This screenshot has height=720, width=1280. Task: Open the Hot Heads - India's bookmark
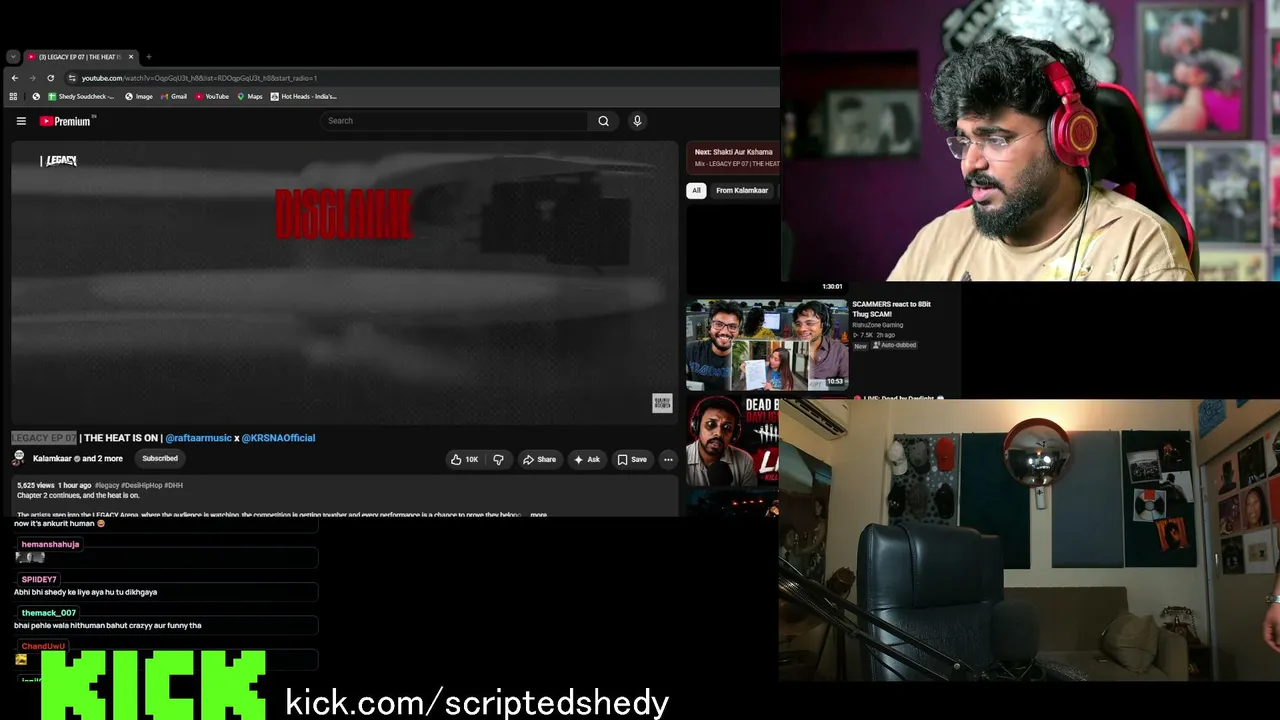[303, 97]
